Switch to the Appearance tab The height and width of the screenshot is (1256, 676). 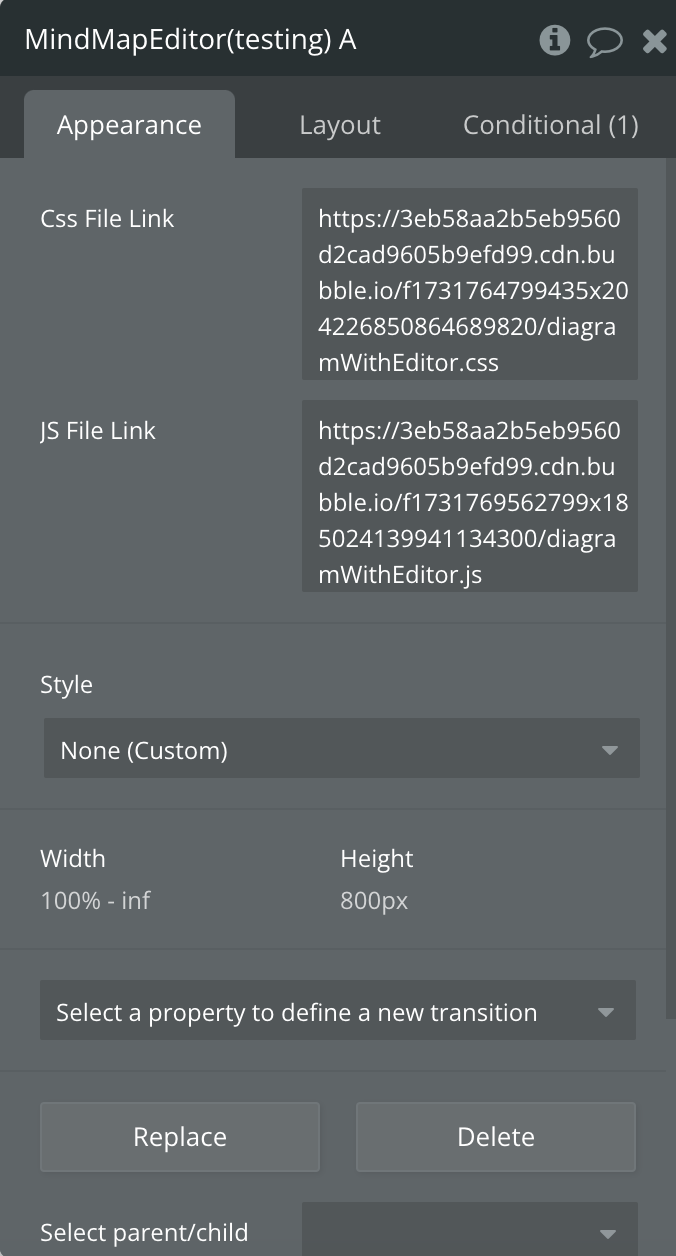point(129,125)
